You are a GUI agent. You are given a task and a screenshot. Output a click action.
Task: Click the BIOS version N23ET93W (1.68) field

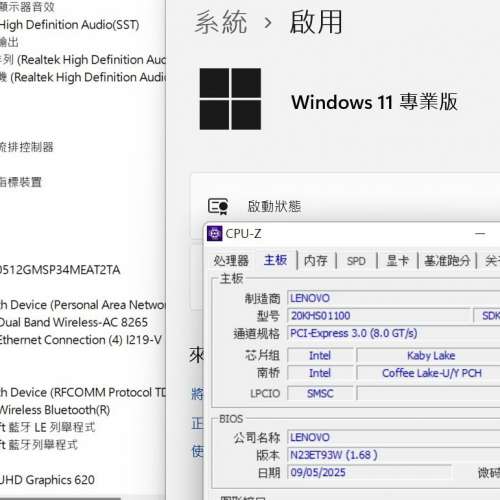click(x=394, y=455)
